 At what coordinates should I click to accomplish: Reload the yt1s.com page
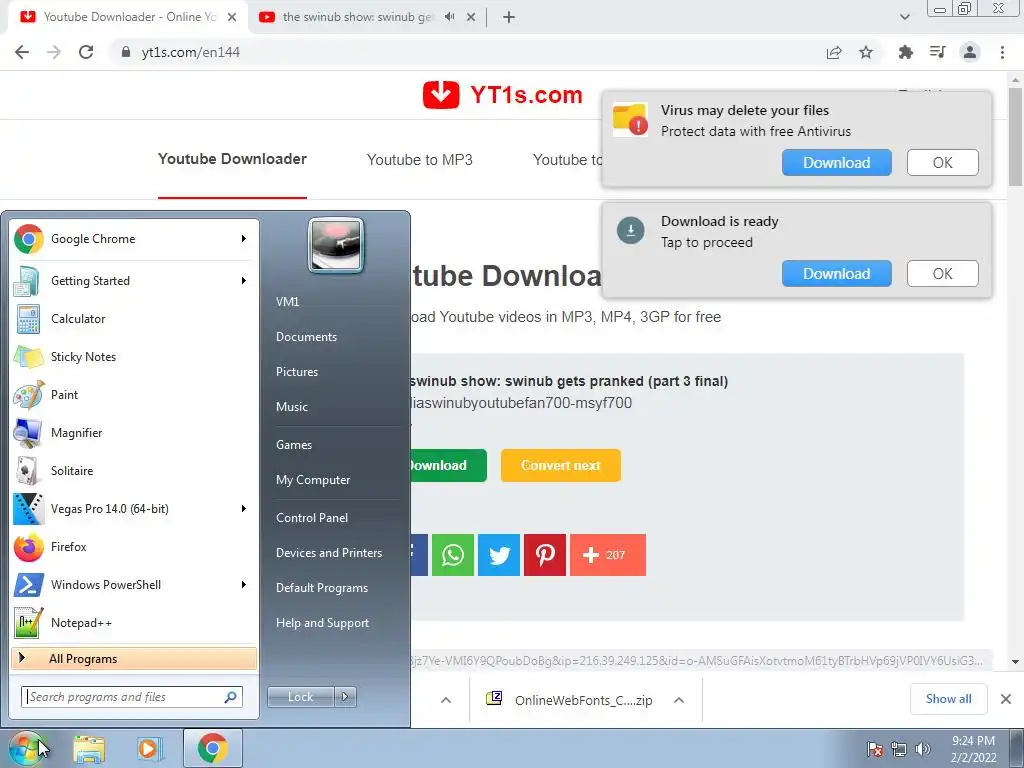pos(86,52)
